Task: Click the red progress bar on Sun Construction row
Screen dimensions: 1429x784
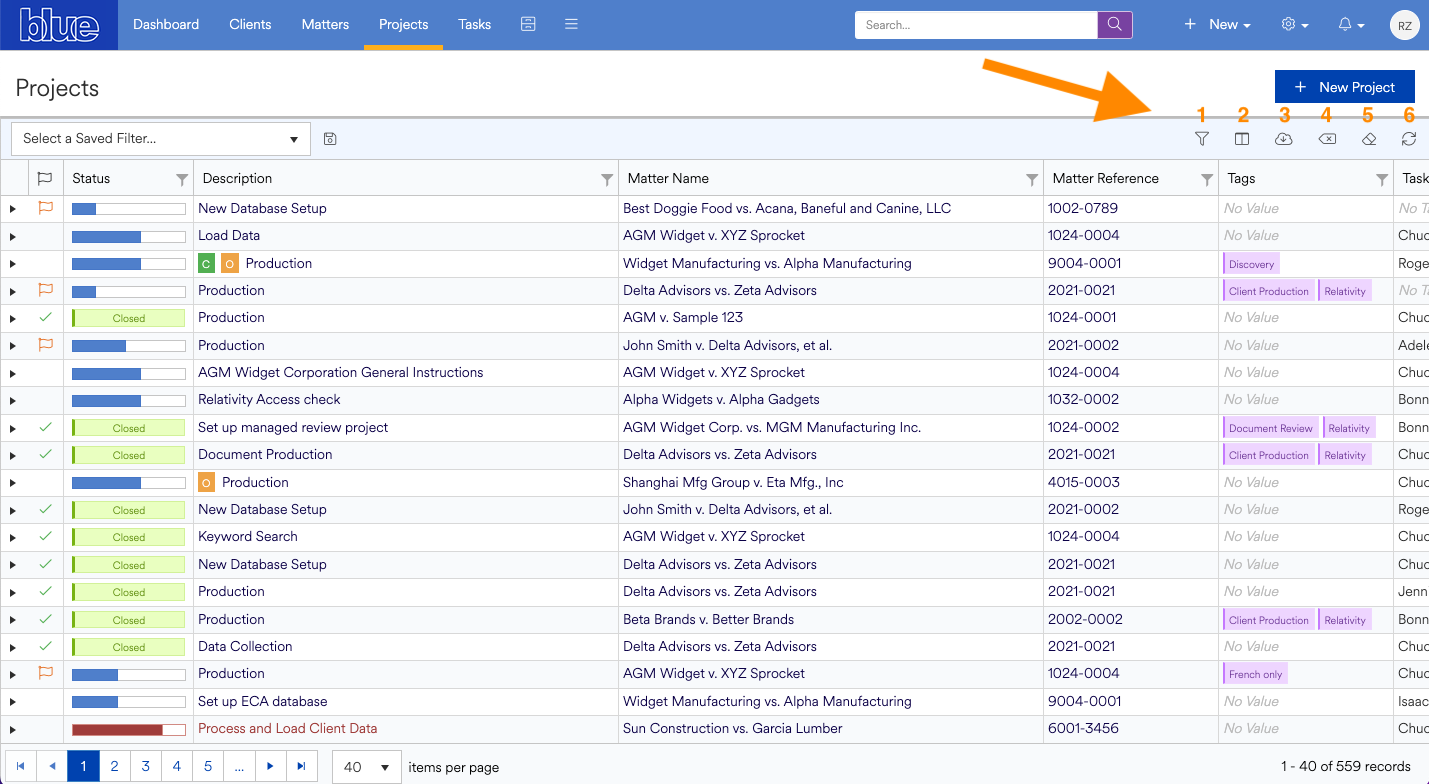Action: [129, 729]
